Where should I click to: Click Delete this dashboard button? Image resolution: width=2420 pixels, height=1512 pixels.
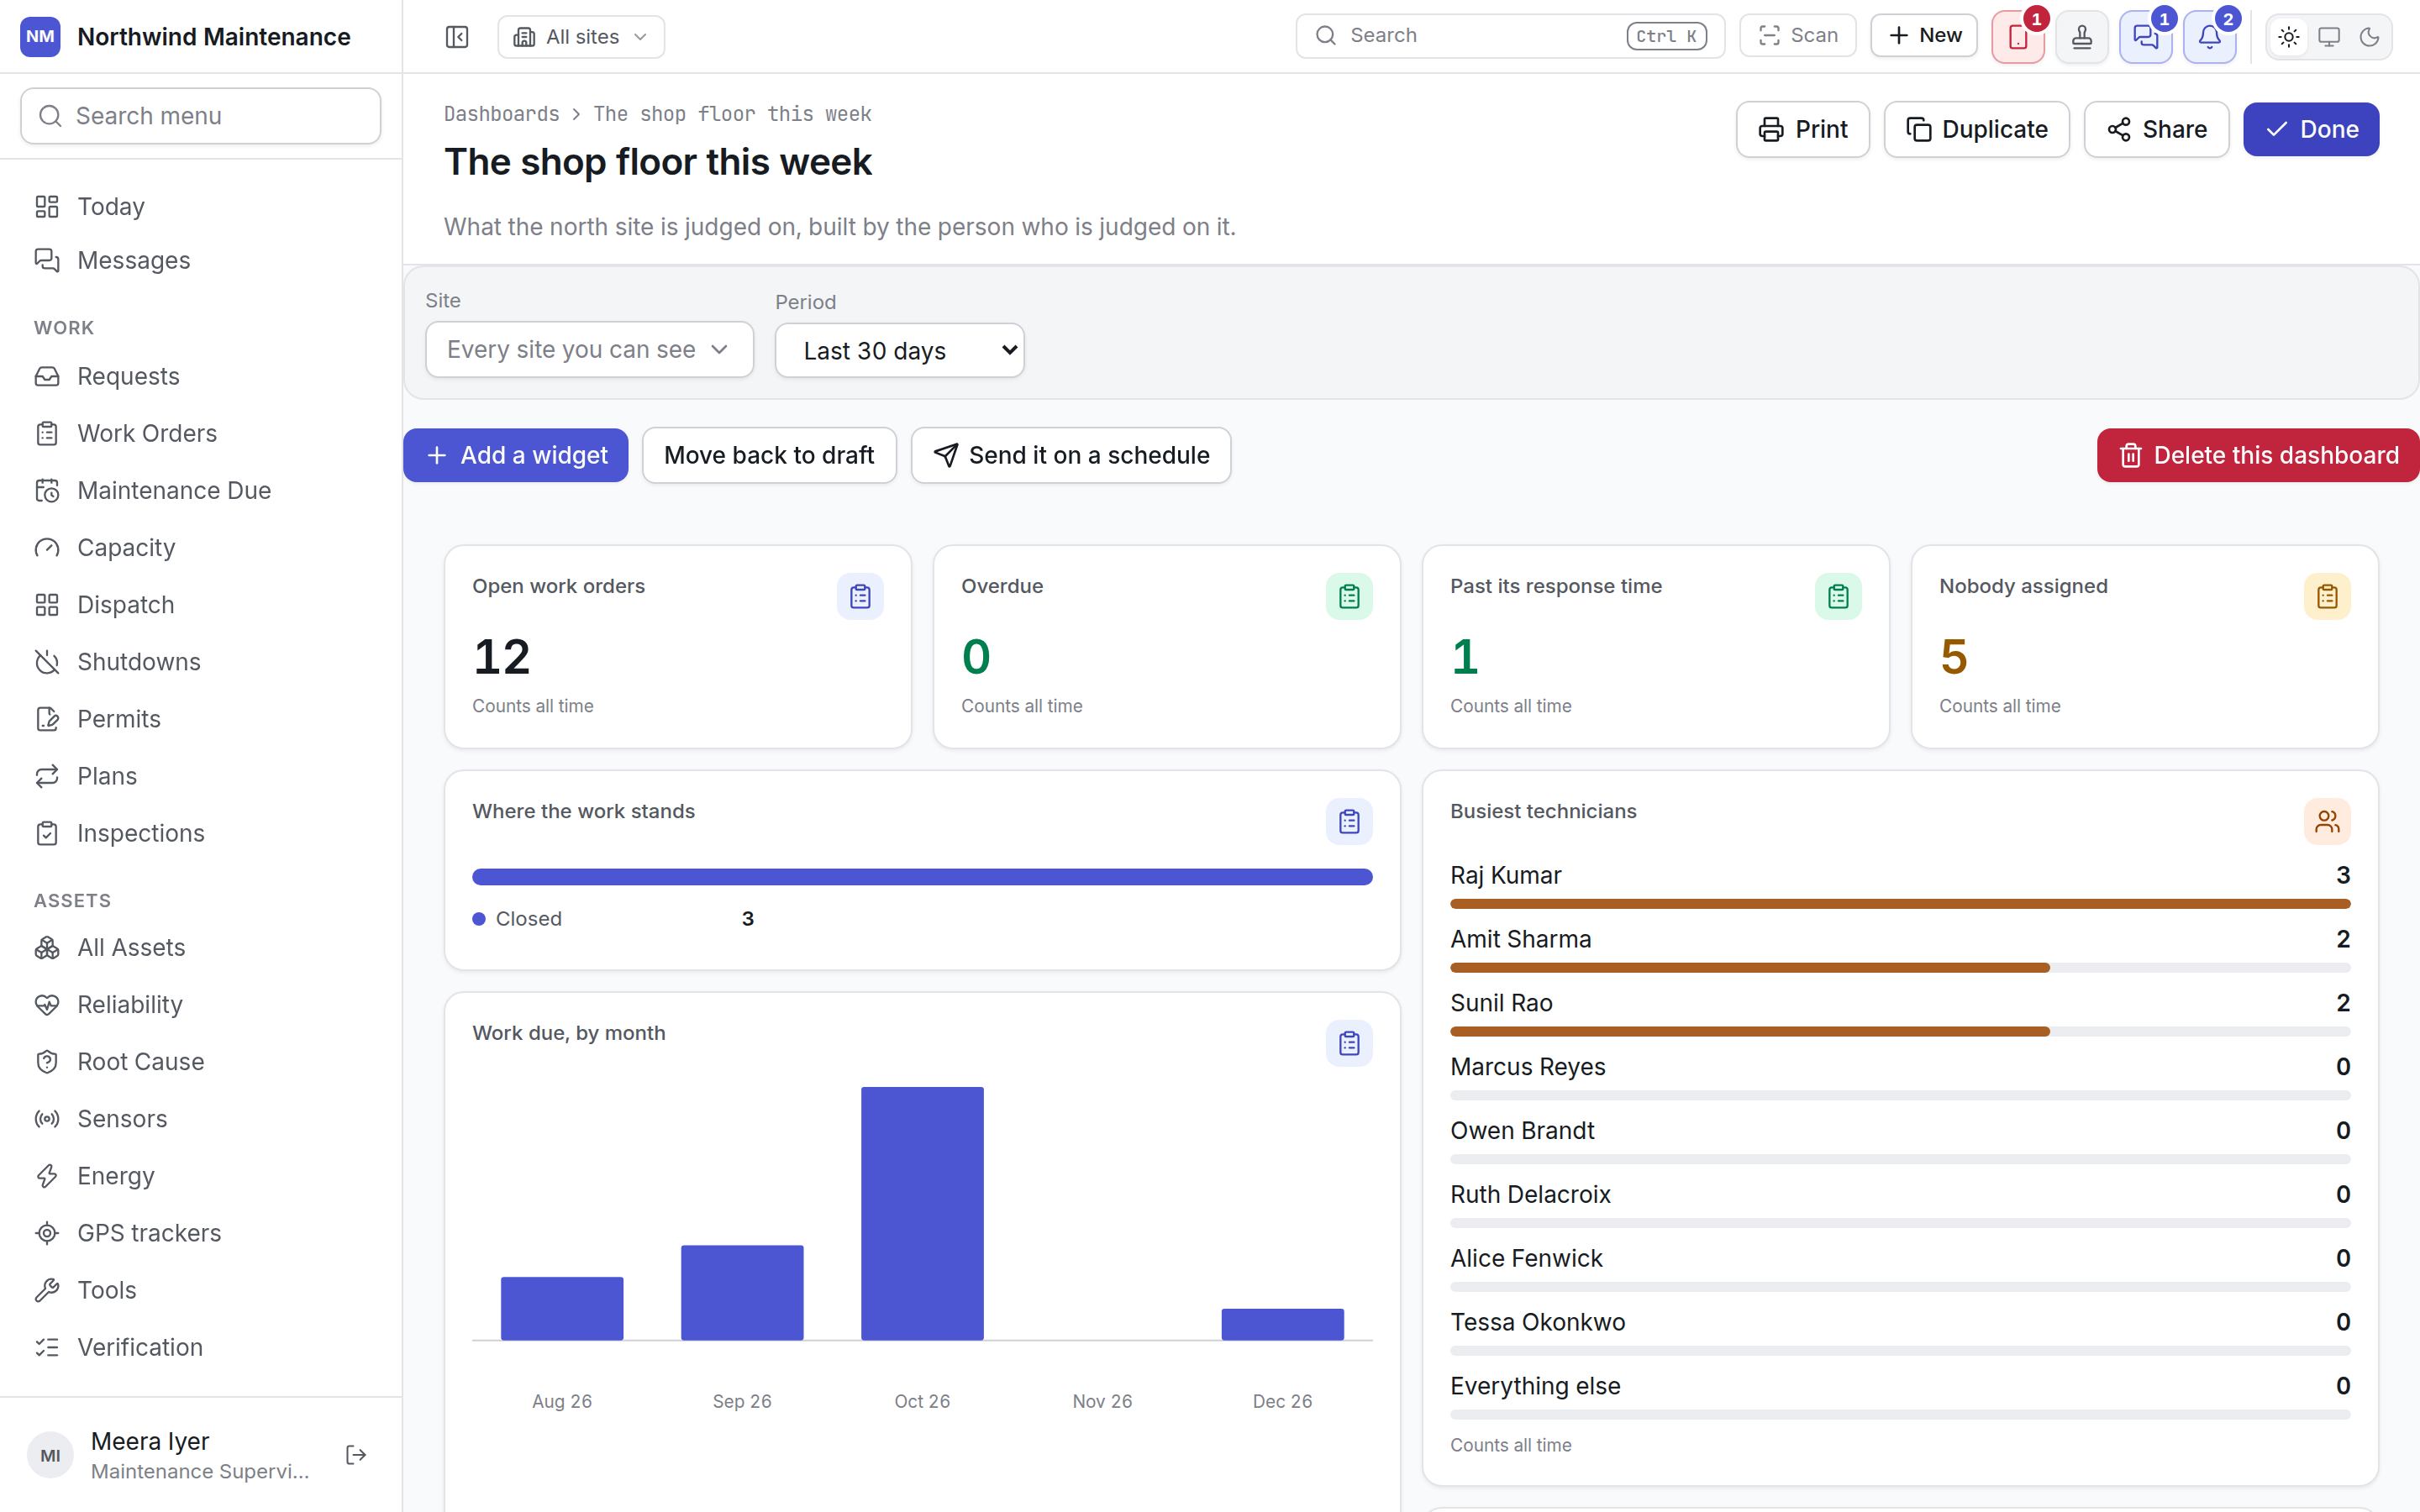tap(2257, 455)
